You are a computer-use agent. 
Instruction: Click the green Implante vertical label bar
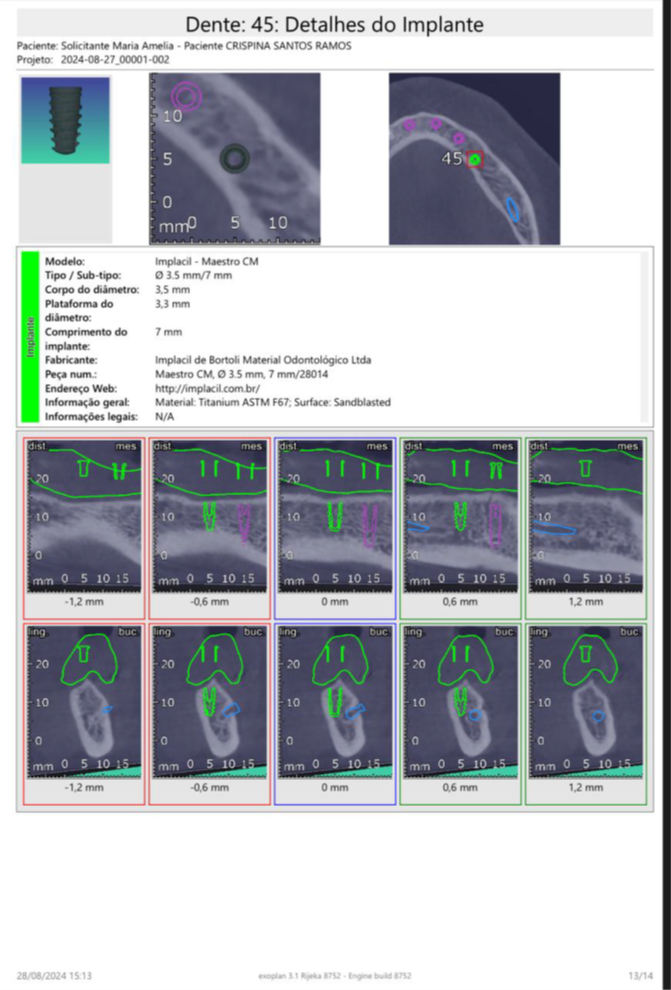pyautogui.click(x=30, y=336)
